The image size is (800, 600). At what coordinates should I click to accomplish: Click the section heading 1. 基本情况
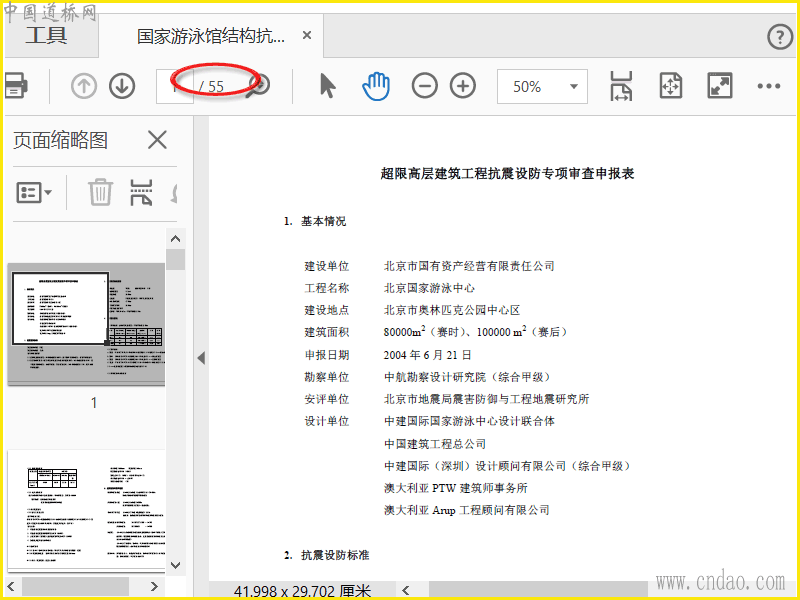(315, 221)
